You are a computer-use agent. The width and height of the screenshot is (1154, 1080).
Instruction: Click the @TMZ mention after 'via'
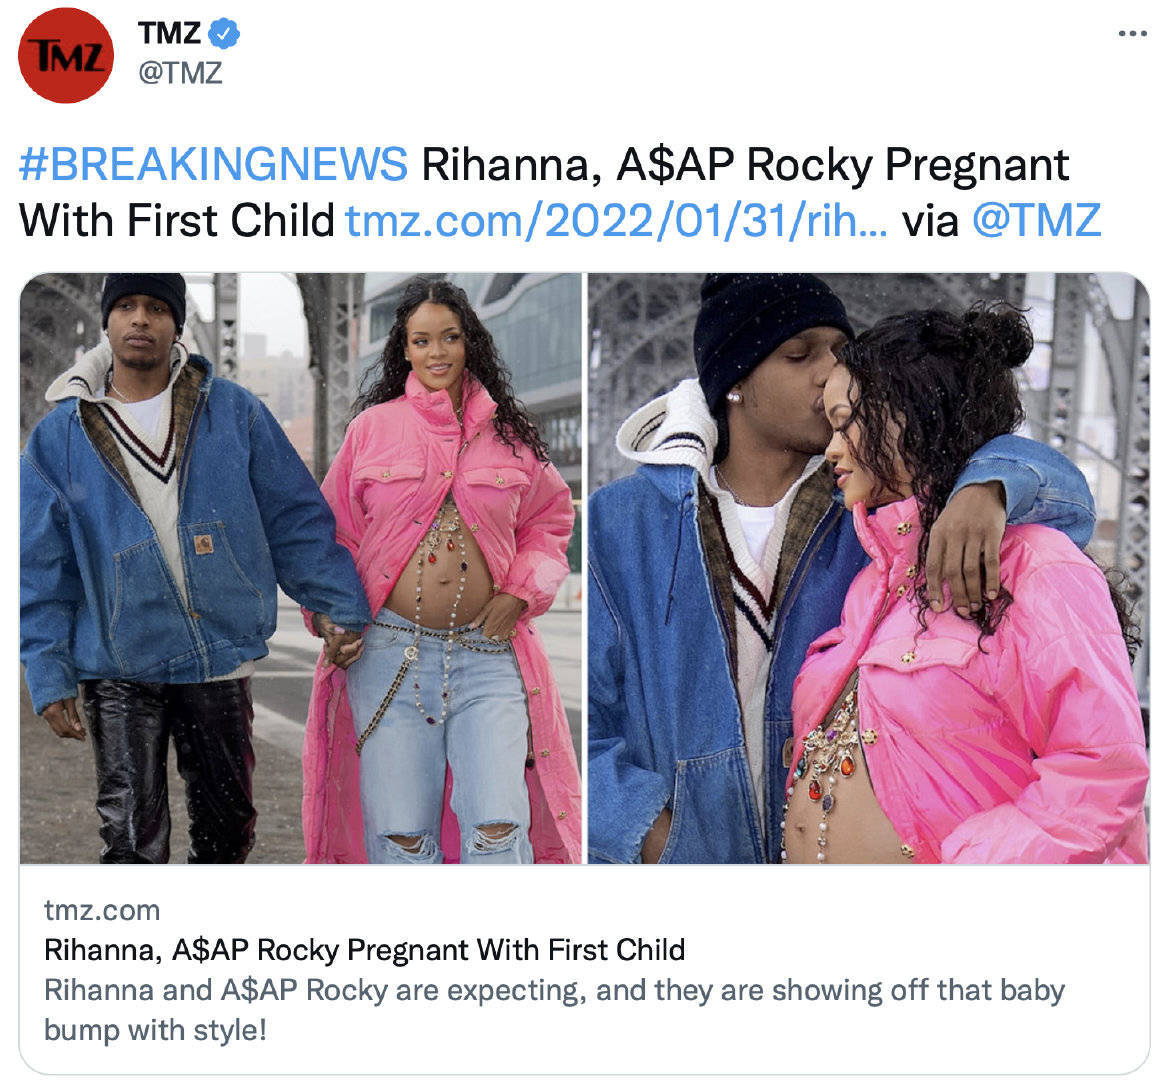[x=1036, y=220]
